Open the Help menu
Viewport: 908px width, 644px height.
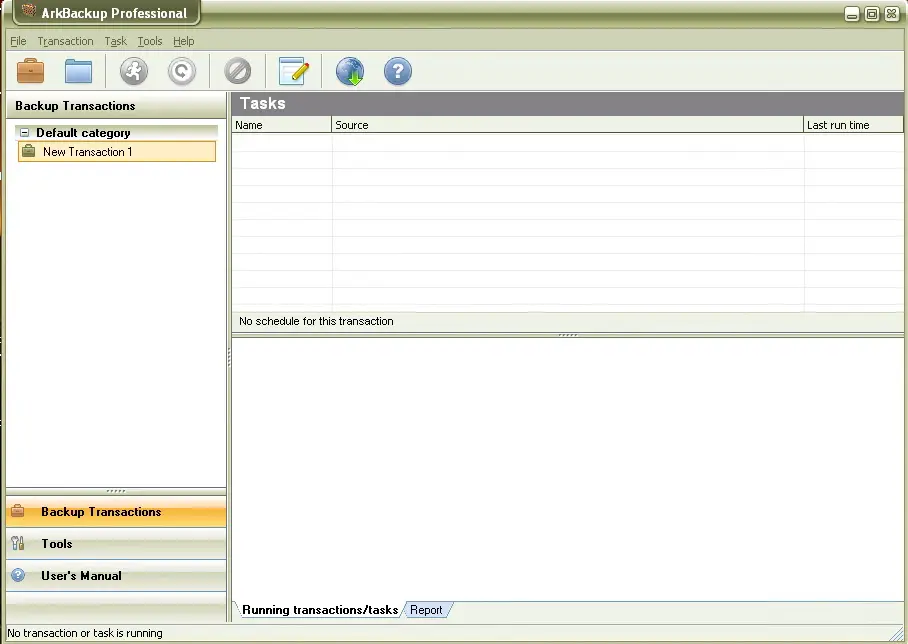pyautogui.click(x=184, y=41)
